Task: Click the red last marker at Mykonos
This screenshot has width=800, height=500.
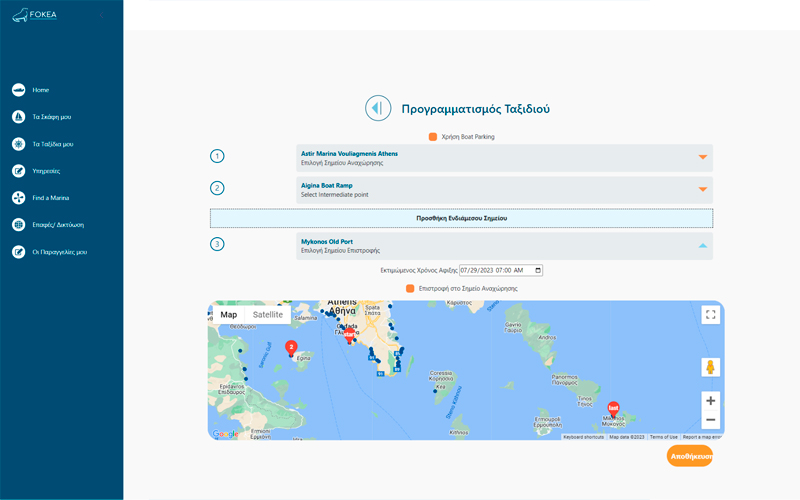Action: [x=613, y=409]
